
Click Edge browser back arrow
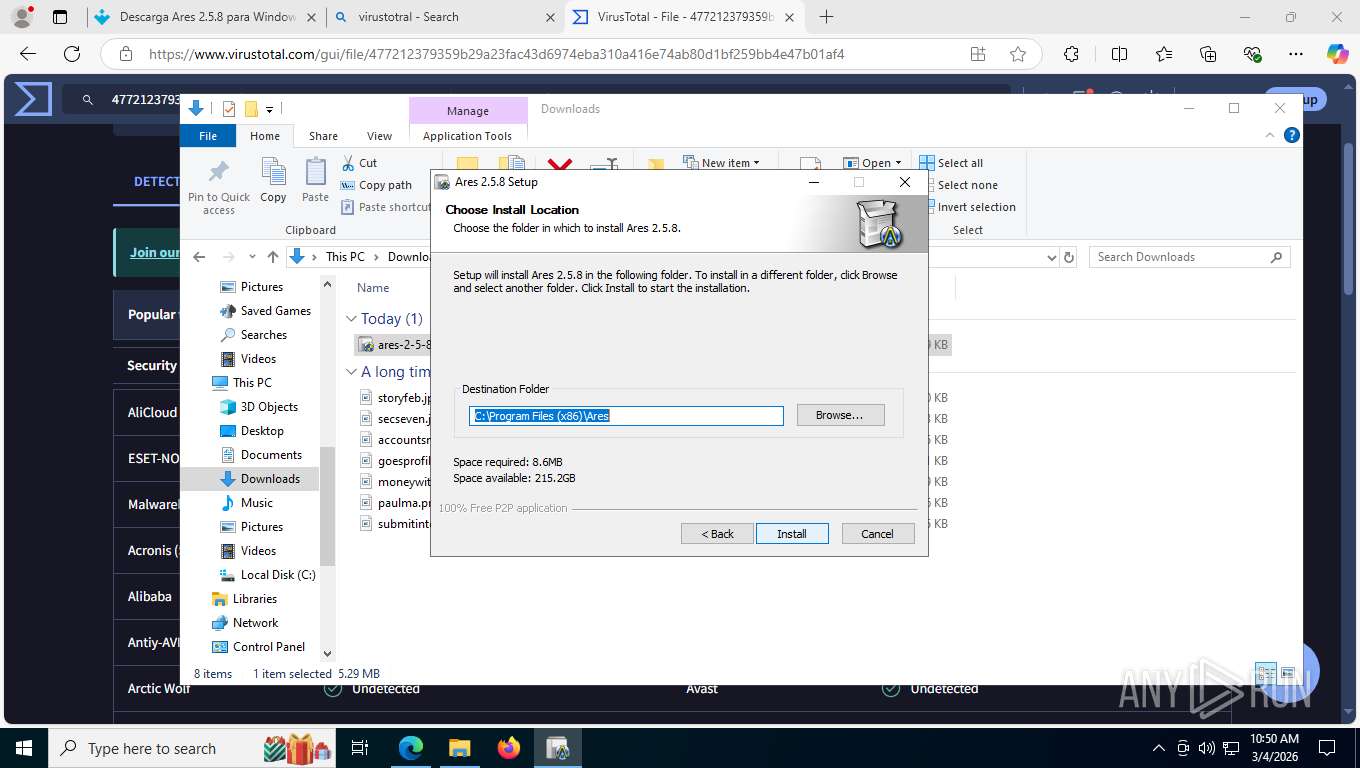pyautogui.click(x=28, y=54)
